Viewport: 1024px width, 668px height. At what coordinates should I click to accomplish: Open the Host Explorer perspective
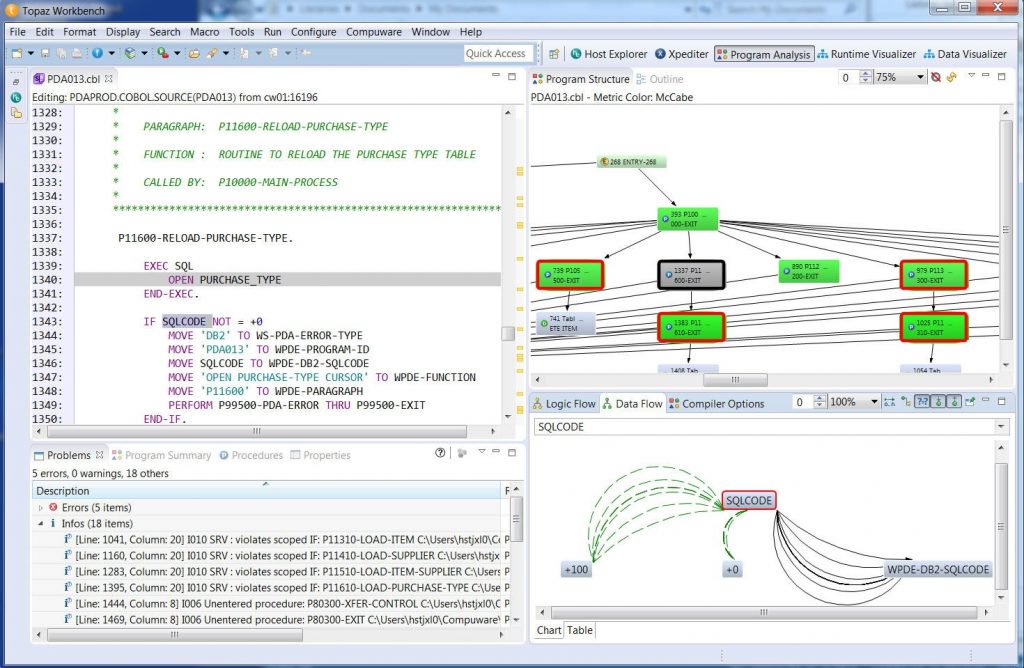point(609,54)
